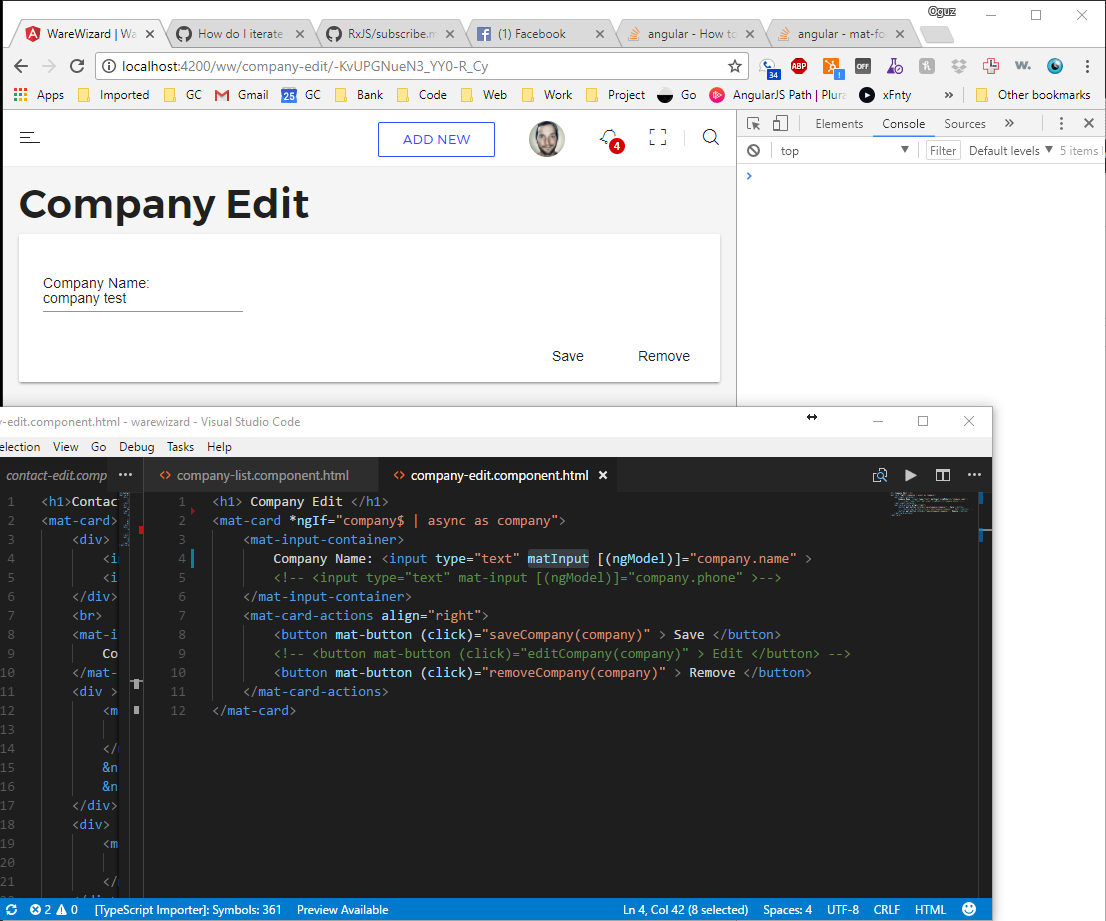Toggle the DevTools device toolbar

[780, 124]
